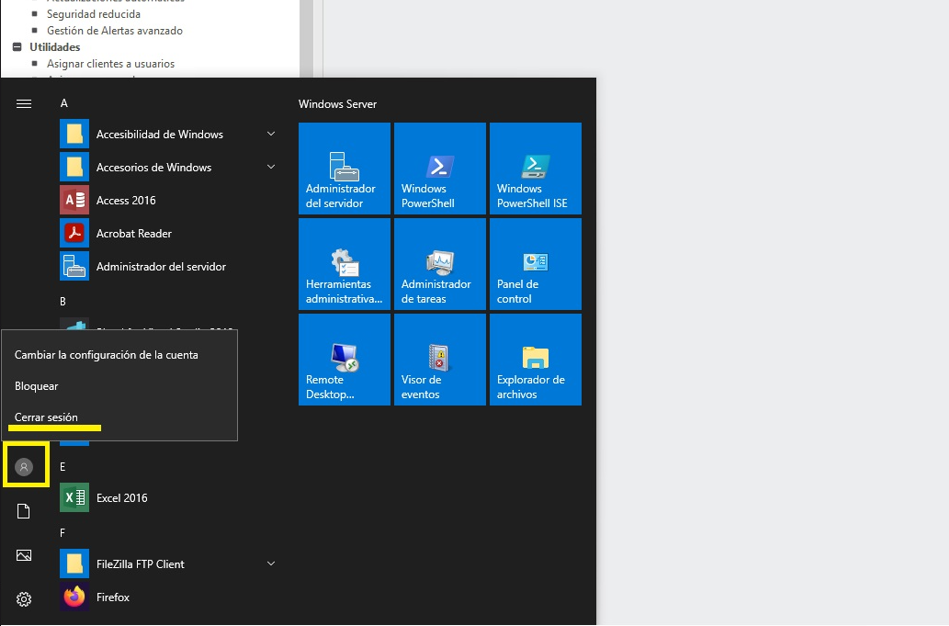Screen dimensions: 949x626
Task: Click the user account avatar icon
Action: click(24, 467)
